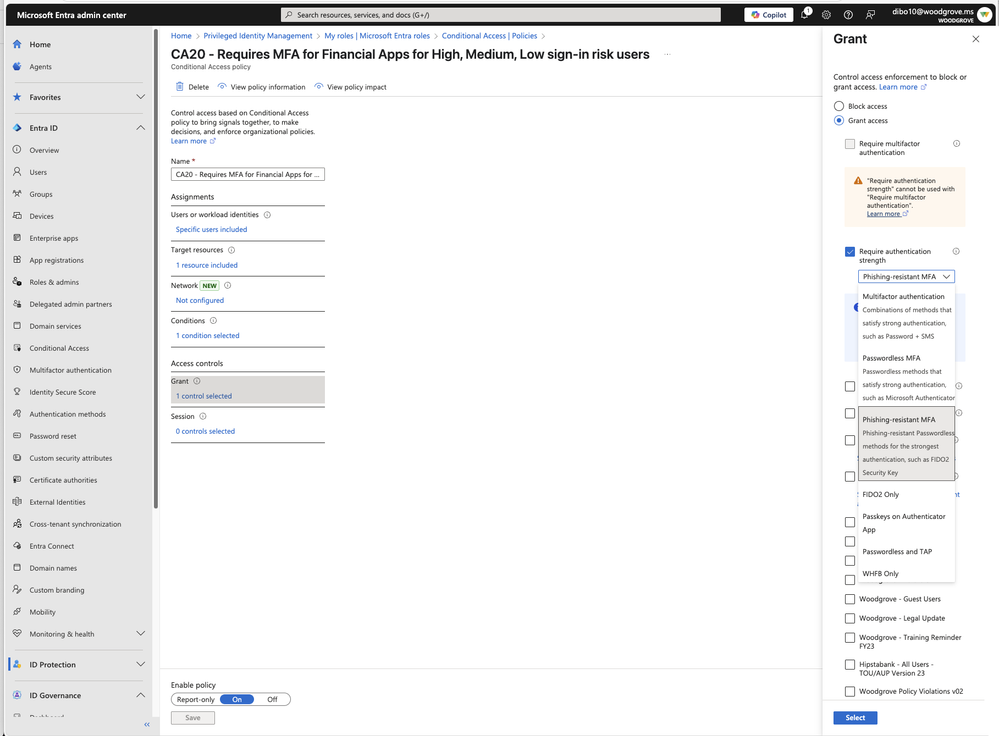The width and height of the screenshot is (999, 736).
Task: Click the Entra Connect icon
Action: [x=17, y=546]
